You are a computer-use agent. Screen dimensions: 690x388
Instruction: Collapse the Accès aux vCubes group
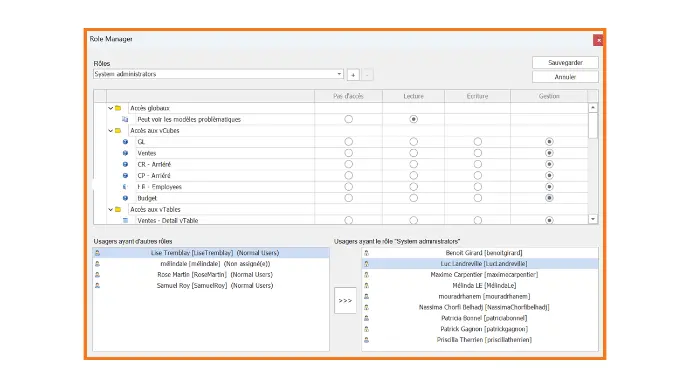[x=110, y=131]
